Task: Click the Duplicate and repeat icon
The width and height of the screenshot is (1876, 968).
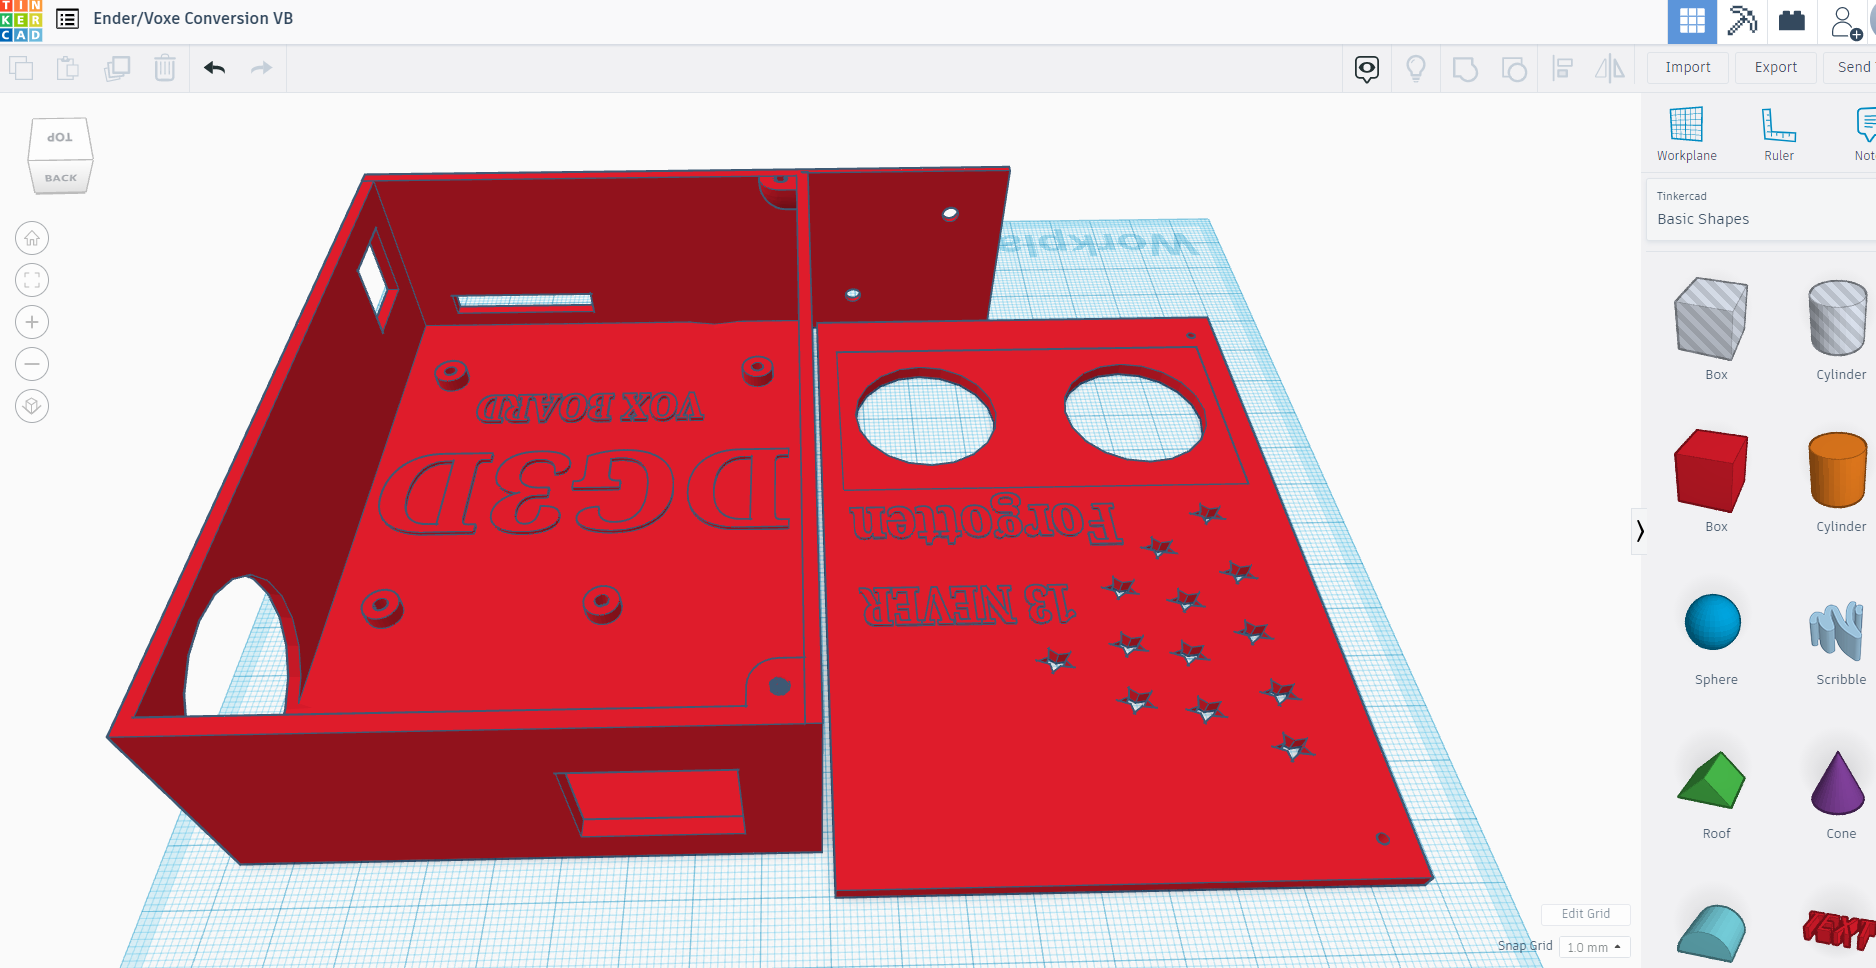Action: [x=117, y=68]
